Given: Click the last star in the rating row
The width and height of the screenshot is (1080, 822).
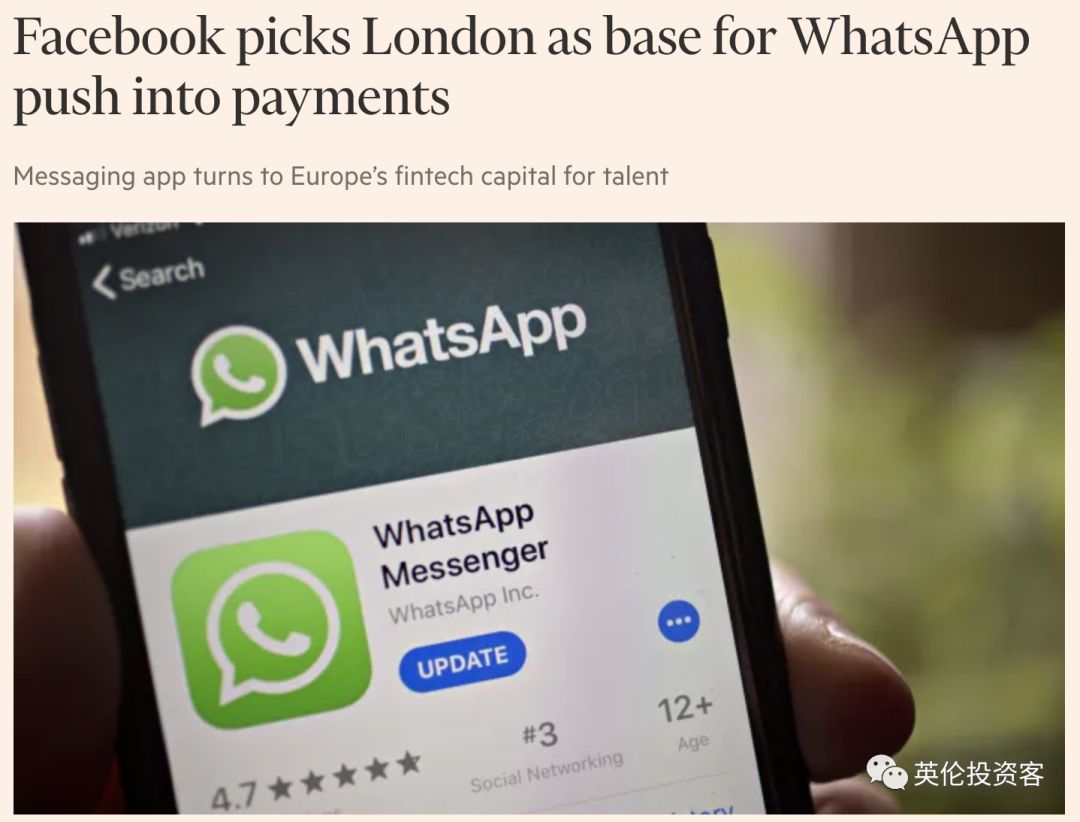Looking at the screenshot, I should coord(409,763).
